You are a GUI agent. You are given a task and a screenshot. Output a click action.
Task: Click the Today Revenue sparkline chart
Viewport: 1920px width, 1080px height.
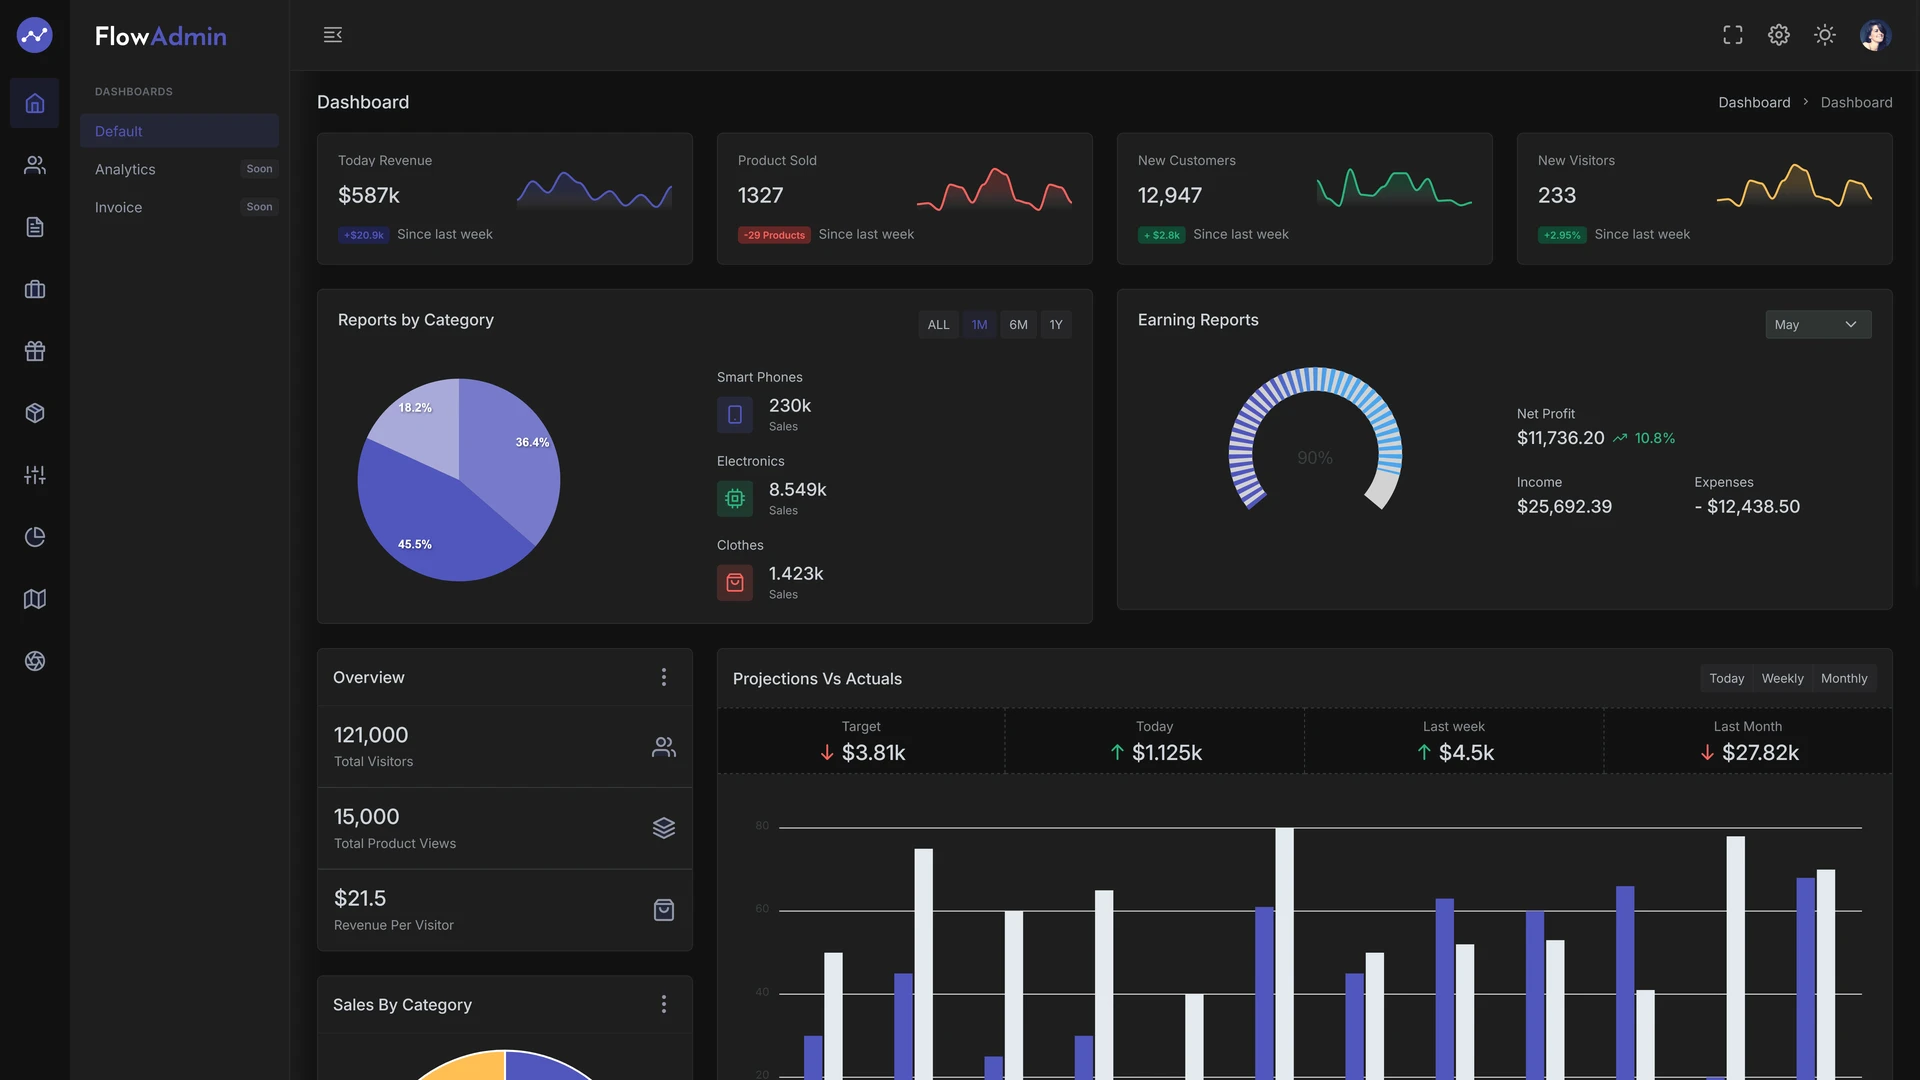click(x=594, y=189)
